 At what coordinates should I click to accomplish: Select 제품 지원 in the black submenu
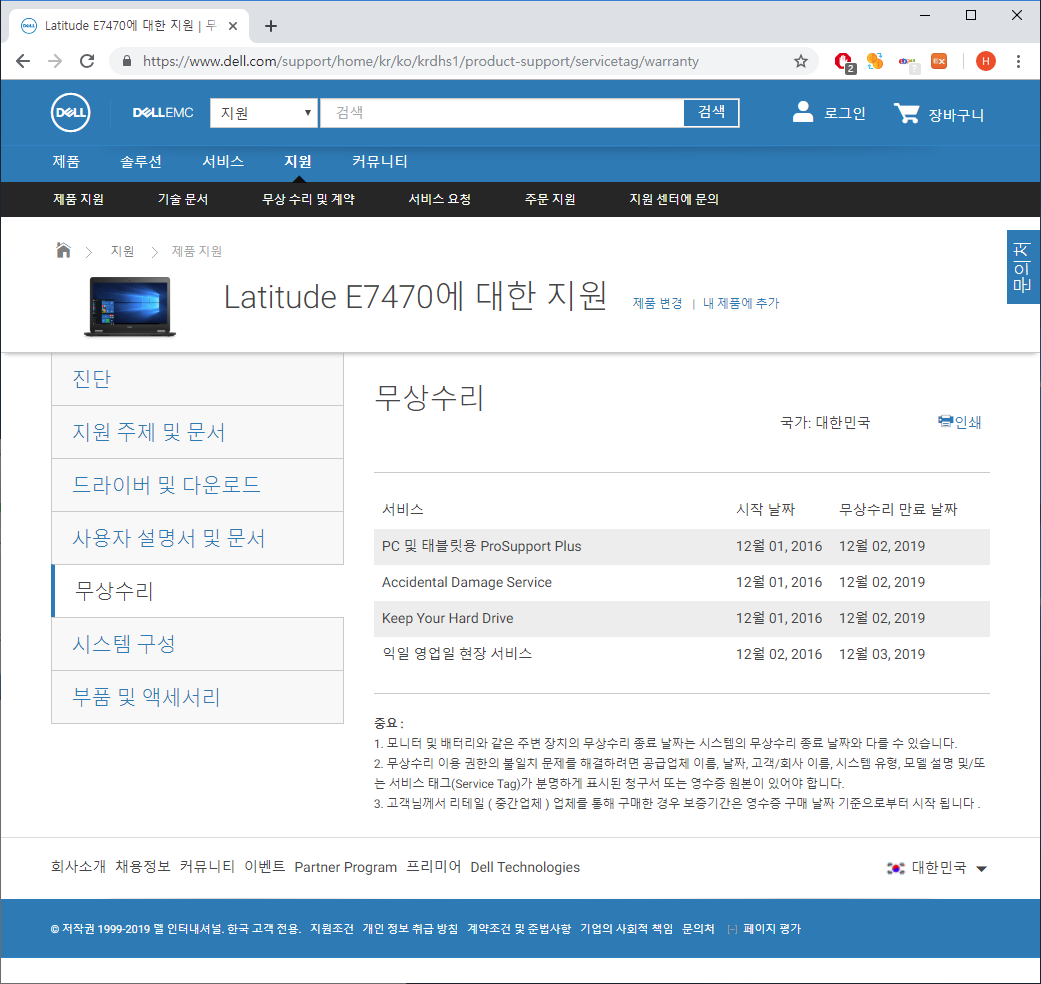point(78,199)
